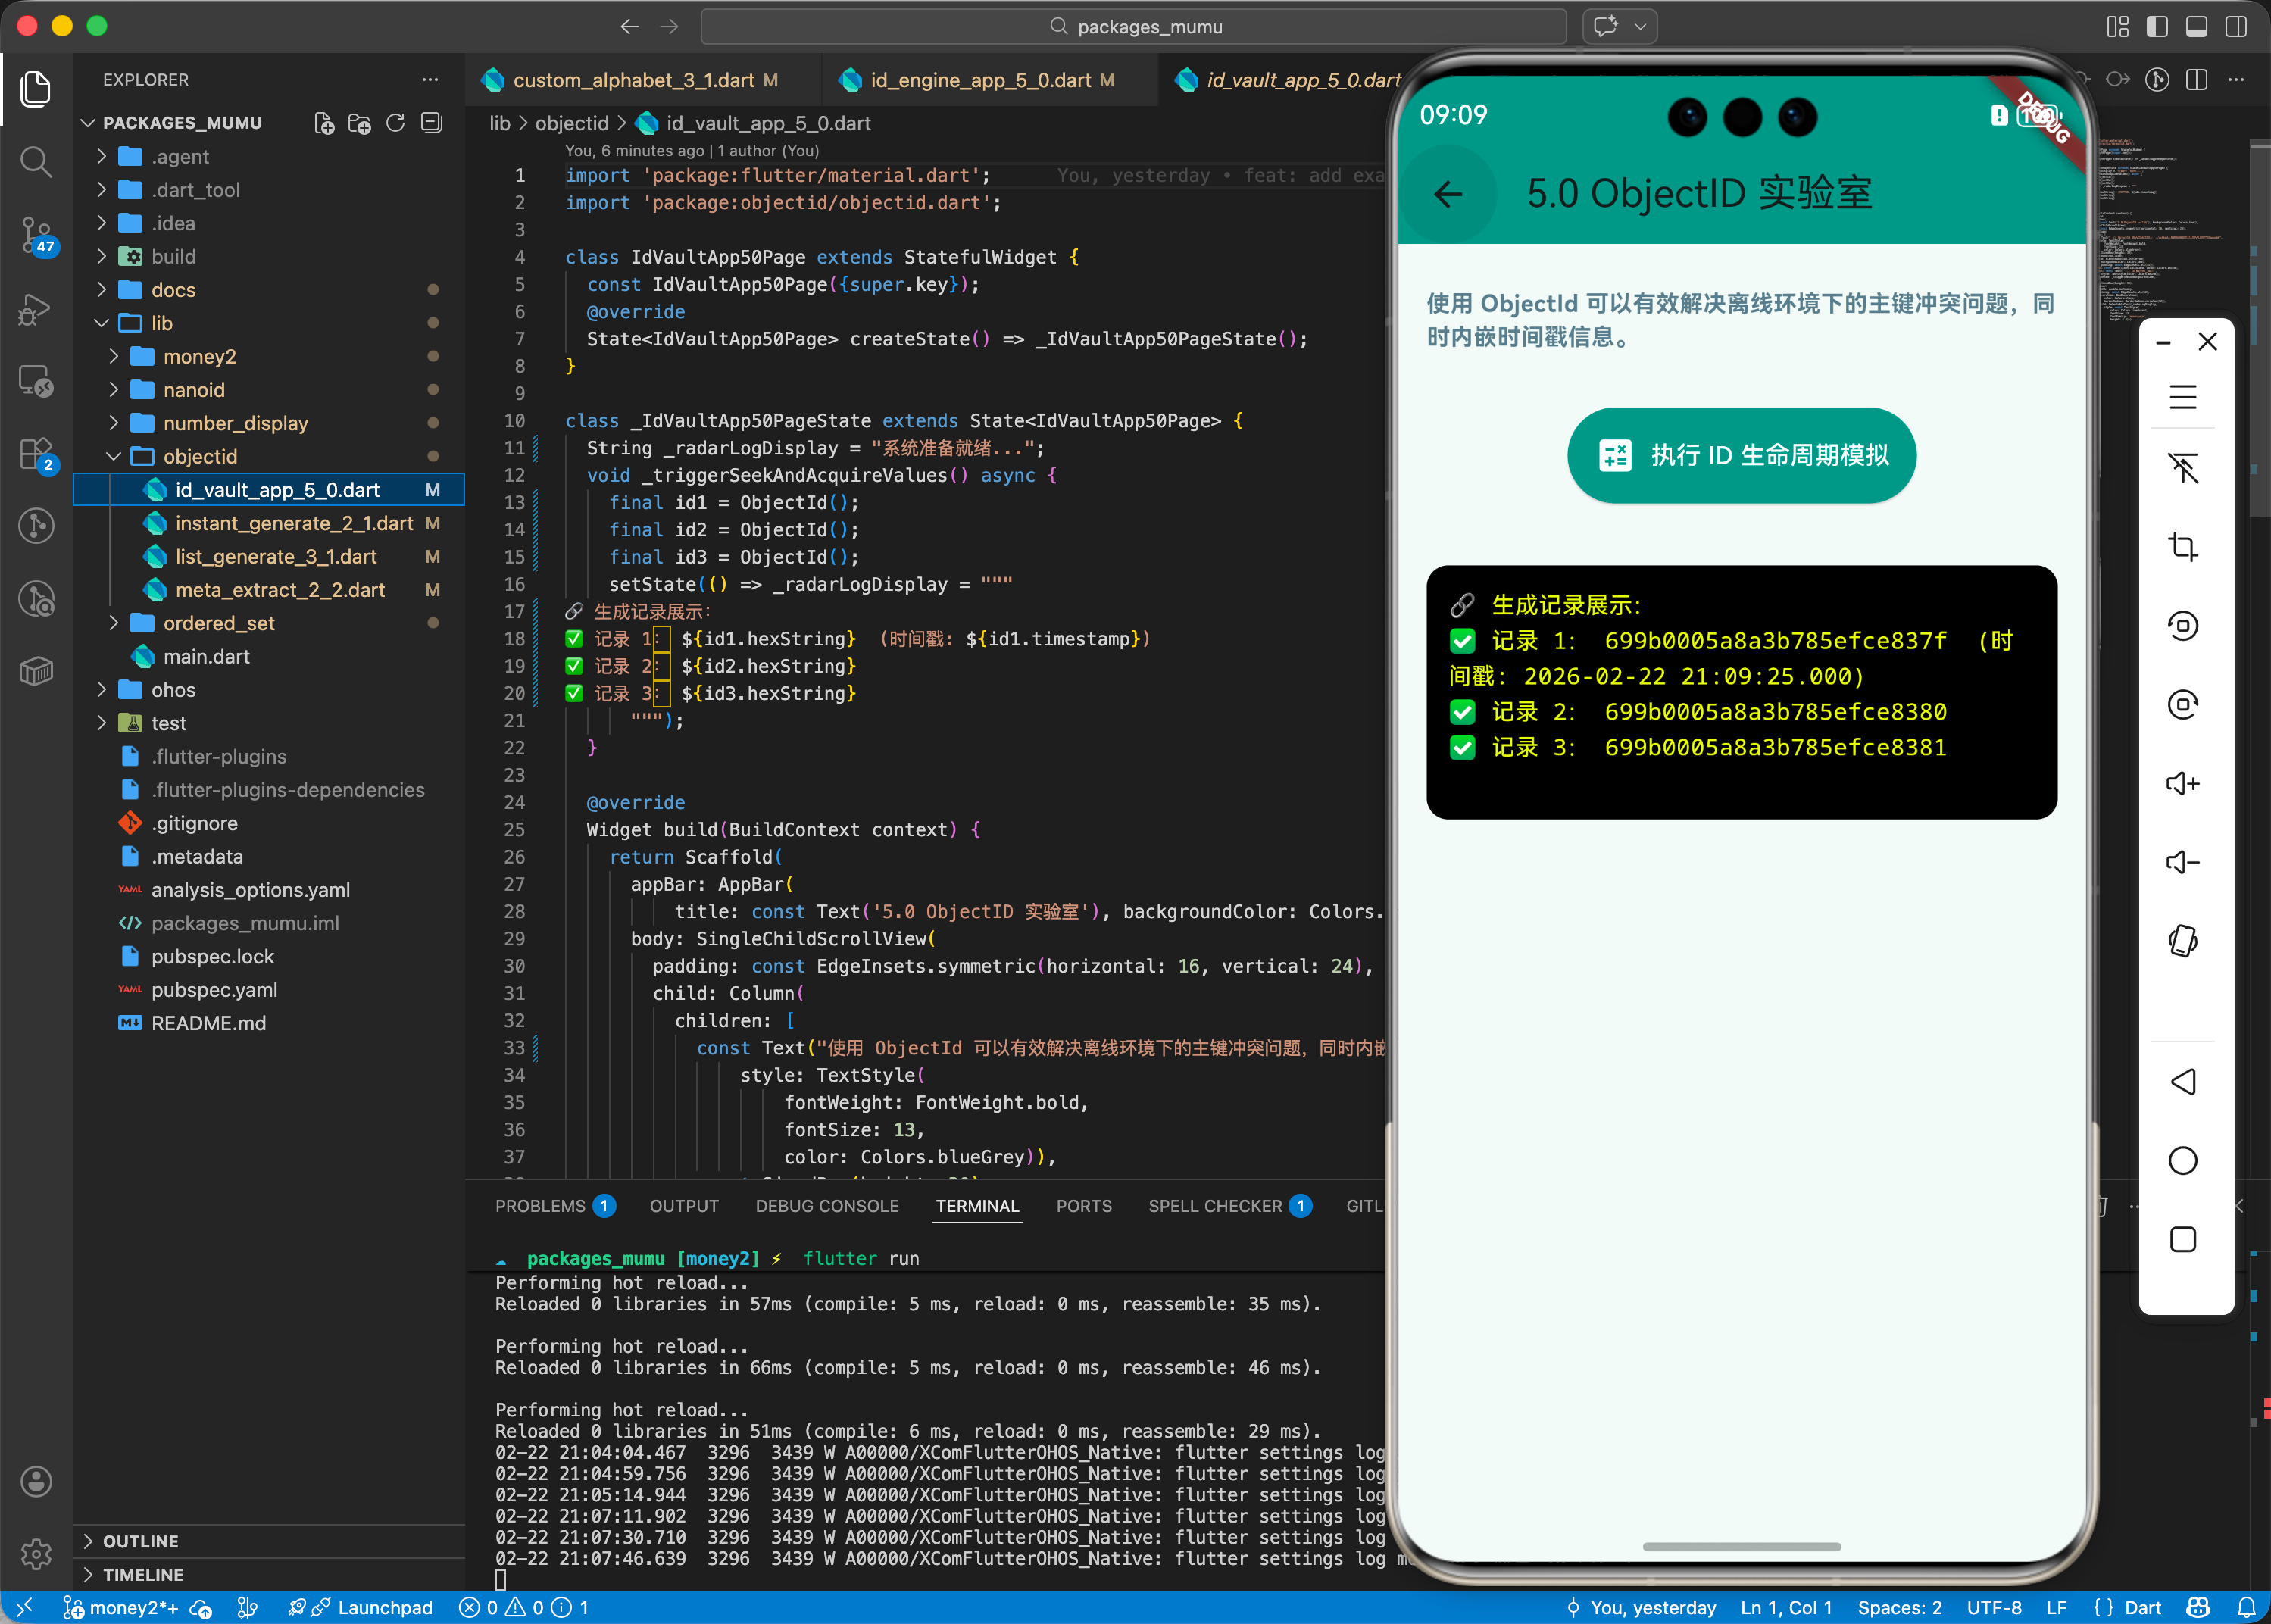2271x1624 pixels.
Task: Click emulator volume up icon
Action: (x=2182, y=783)
